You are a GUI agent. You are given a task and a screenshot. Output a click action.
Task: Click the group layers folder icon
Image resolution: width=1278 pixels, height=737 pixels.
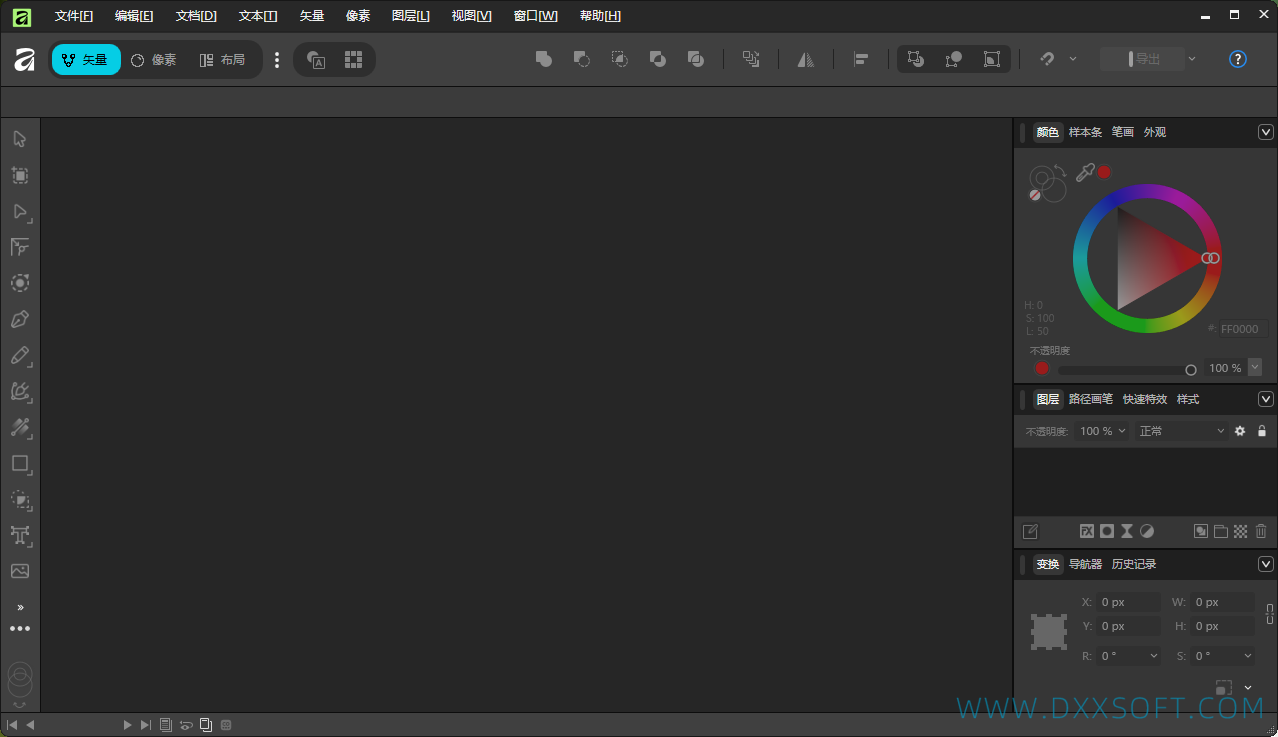(1220, 531)
